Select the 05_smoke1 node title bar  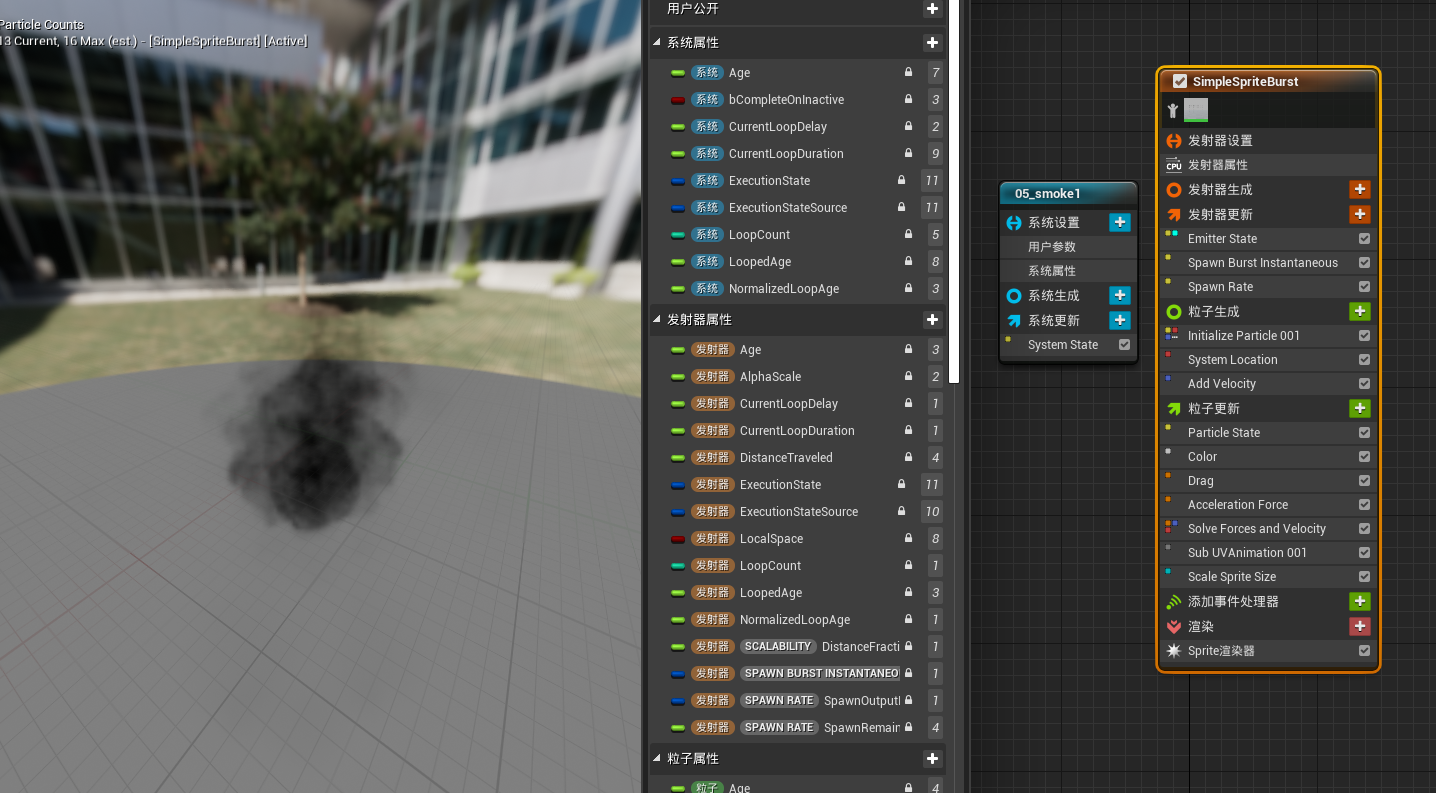click(1068, 193)
